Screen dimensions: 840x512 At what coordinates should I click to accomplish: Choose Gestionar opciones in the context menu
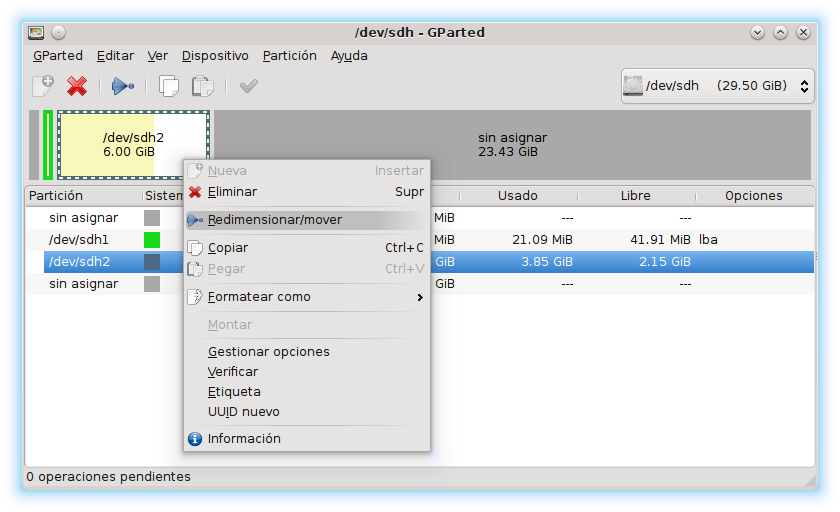(x=306, y=352)
